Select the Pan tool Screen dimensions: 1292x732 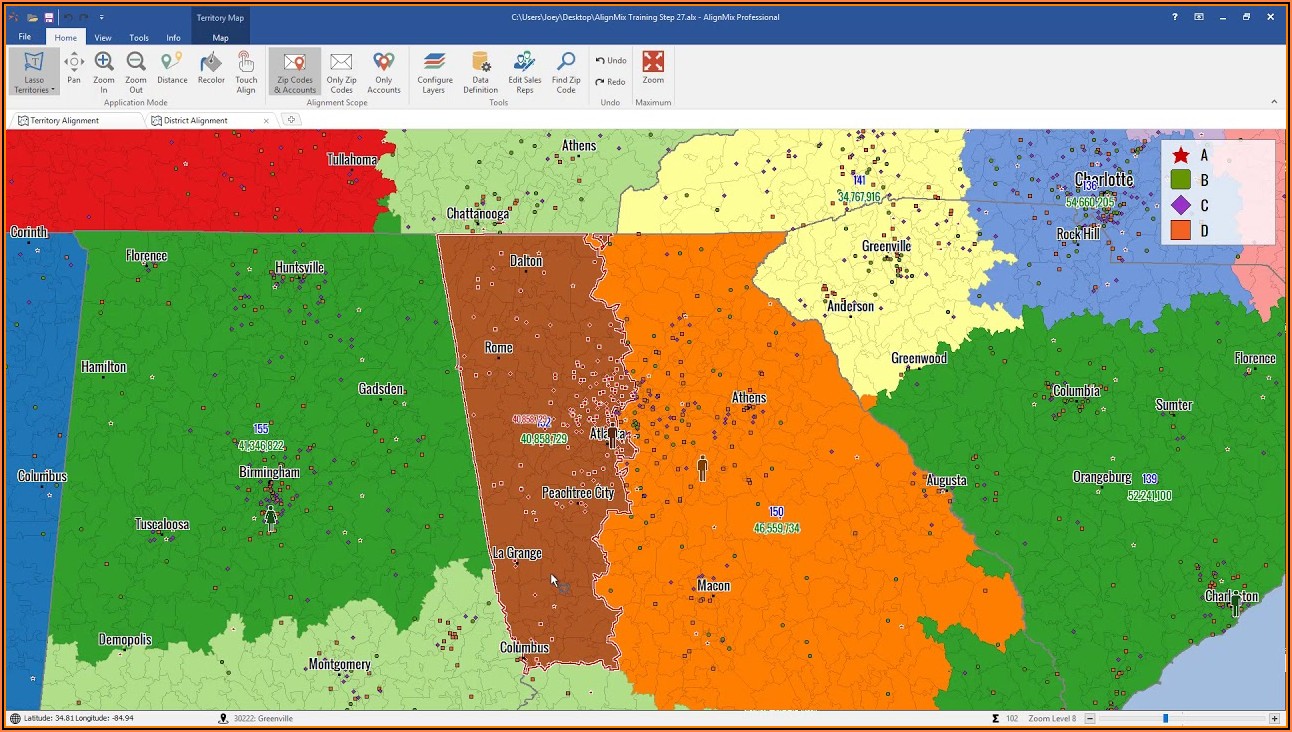74,68
